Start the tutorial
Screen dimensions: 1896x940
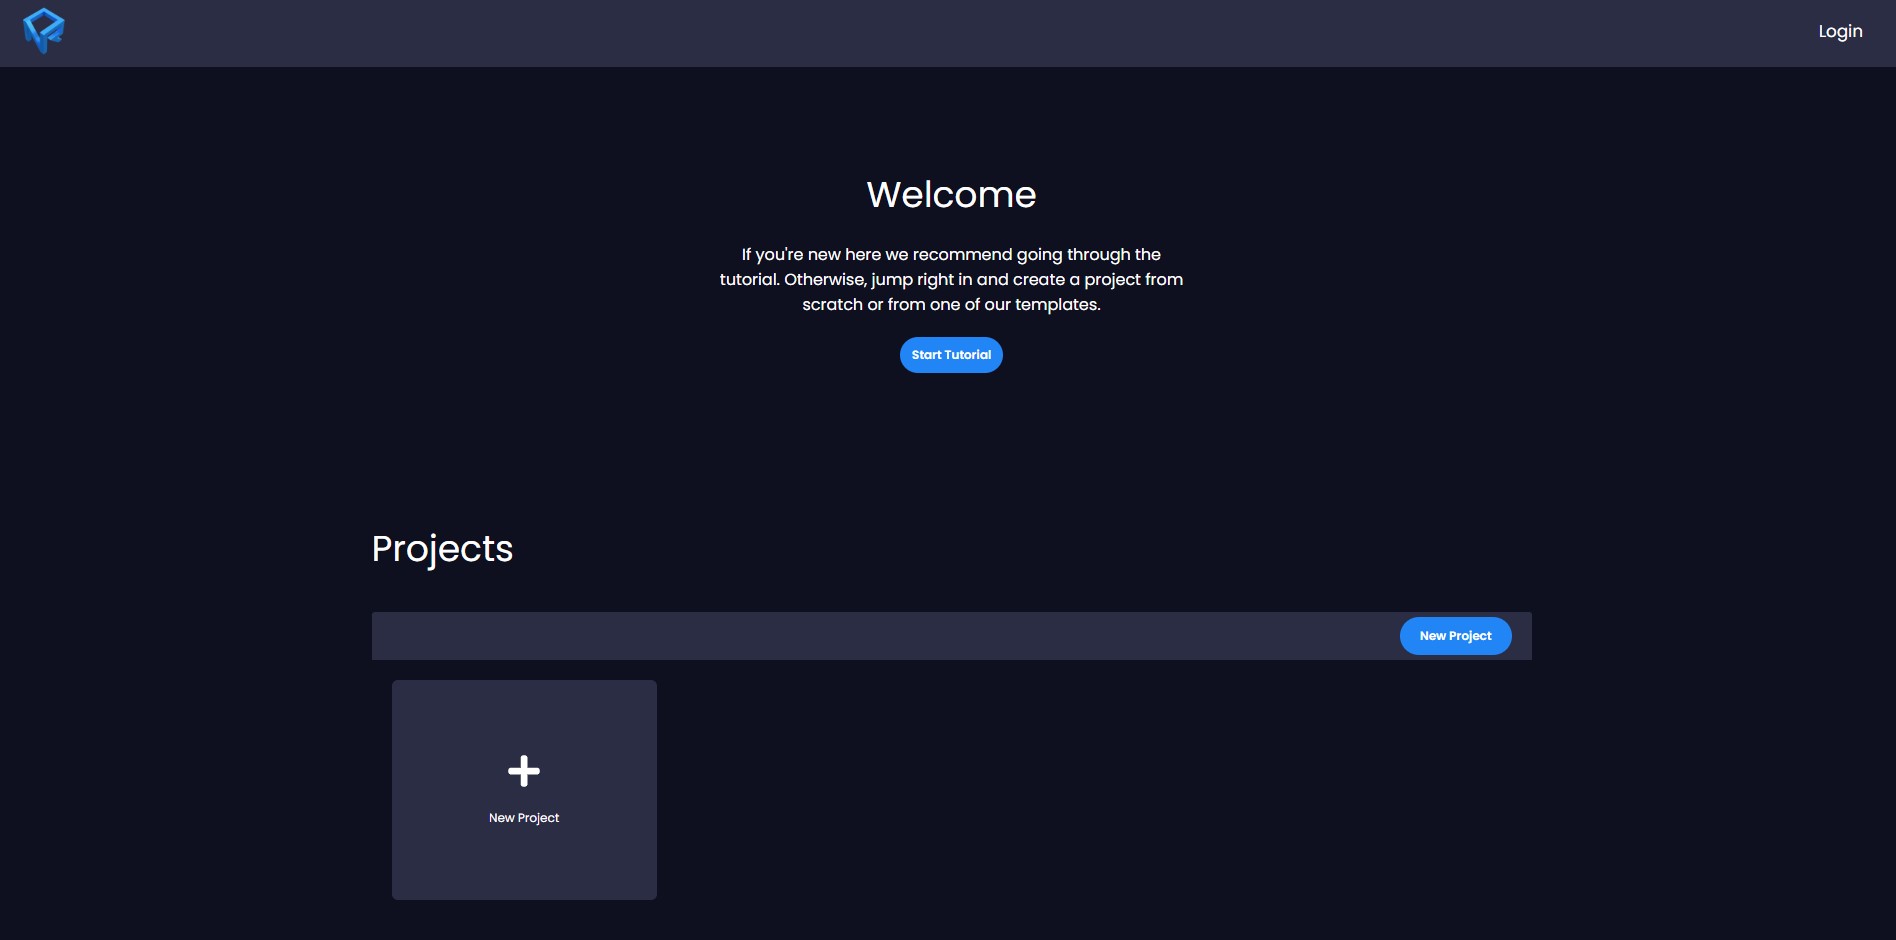coord(951,355)
